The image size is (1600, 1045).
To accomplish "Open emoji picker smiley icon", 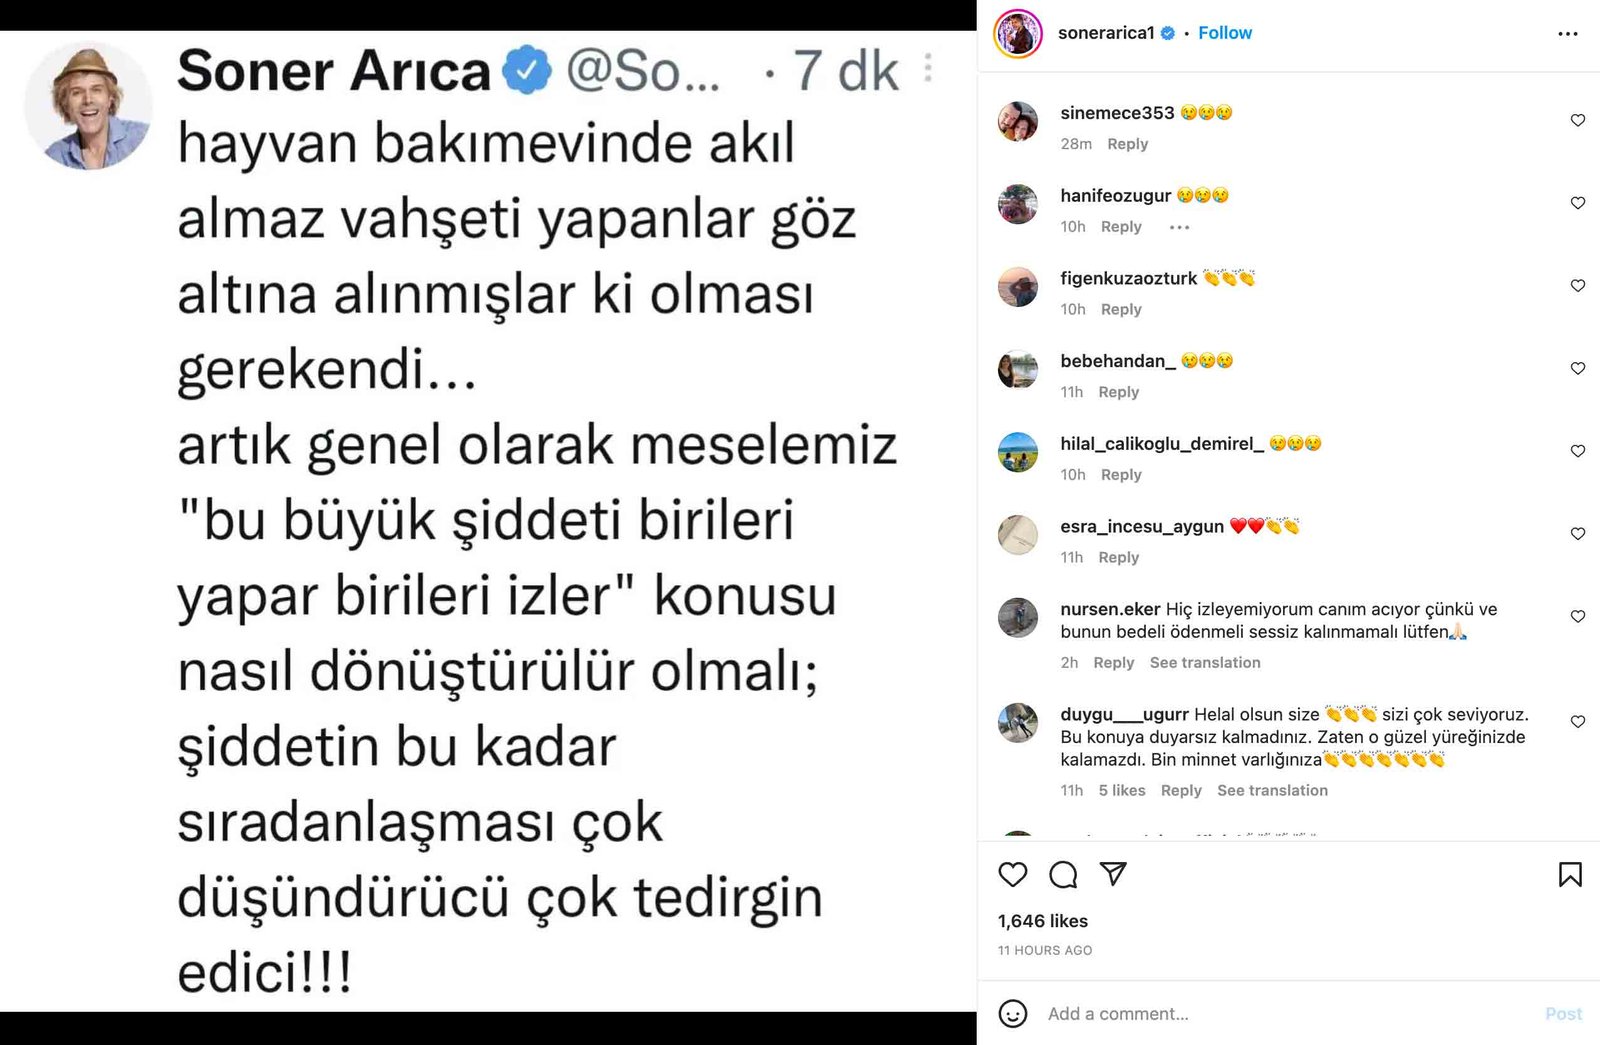I will coord(1013,1013).
